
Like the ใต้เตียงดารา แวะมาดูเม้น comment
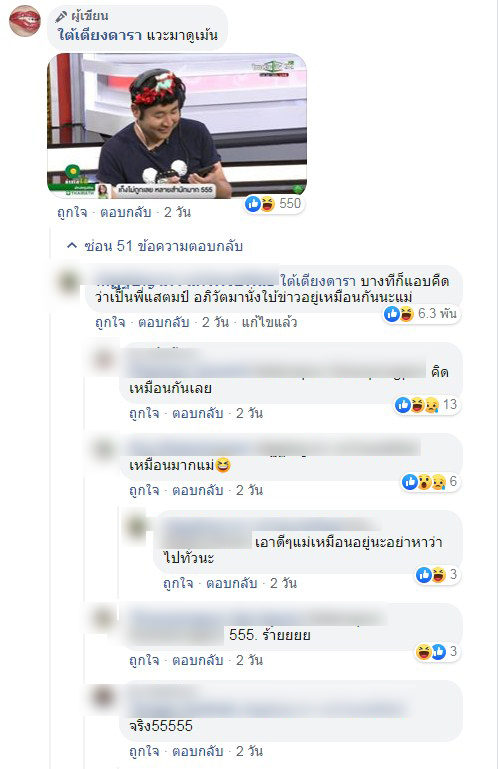point(72,212)
